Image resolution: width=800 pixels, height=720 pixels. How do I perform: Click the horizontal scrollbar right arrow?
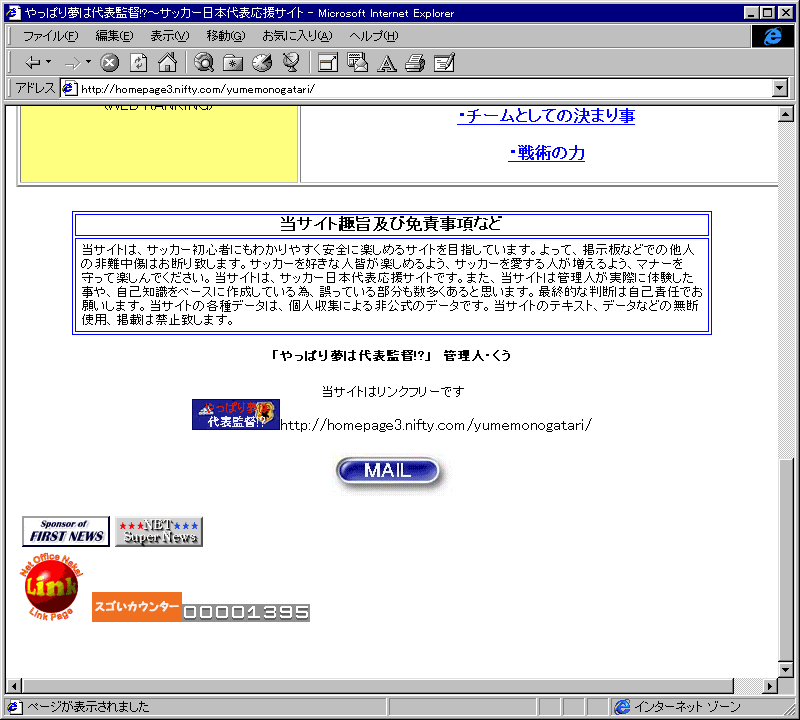tap(769, 686)
